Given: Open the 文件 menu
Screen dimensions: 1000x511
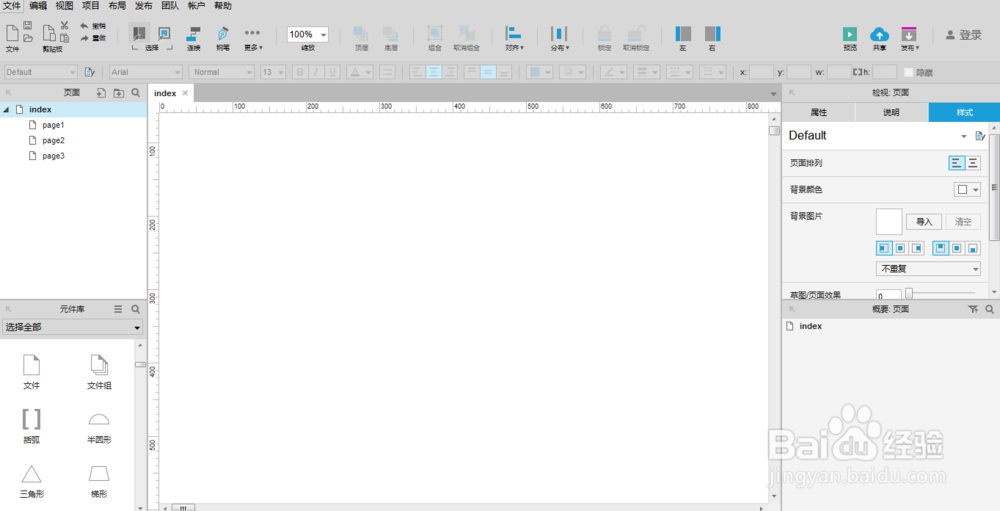Looking at the screenshot, I should tap(12, 6).
